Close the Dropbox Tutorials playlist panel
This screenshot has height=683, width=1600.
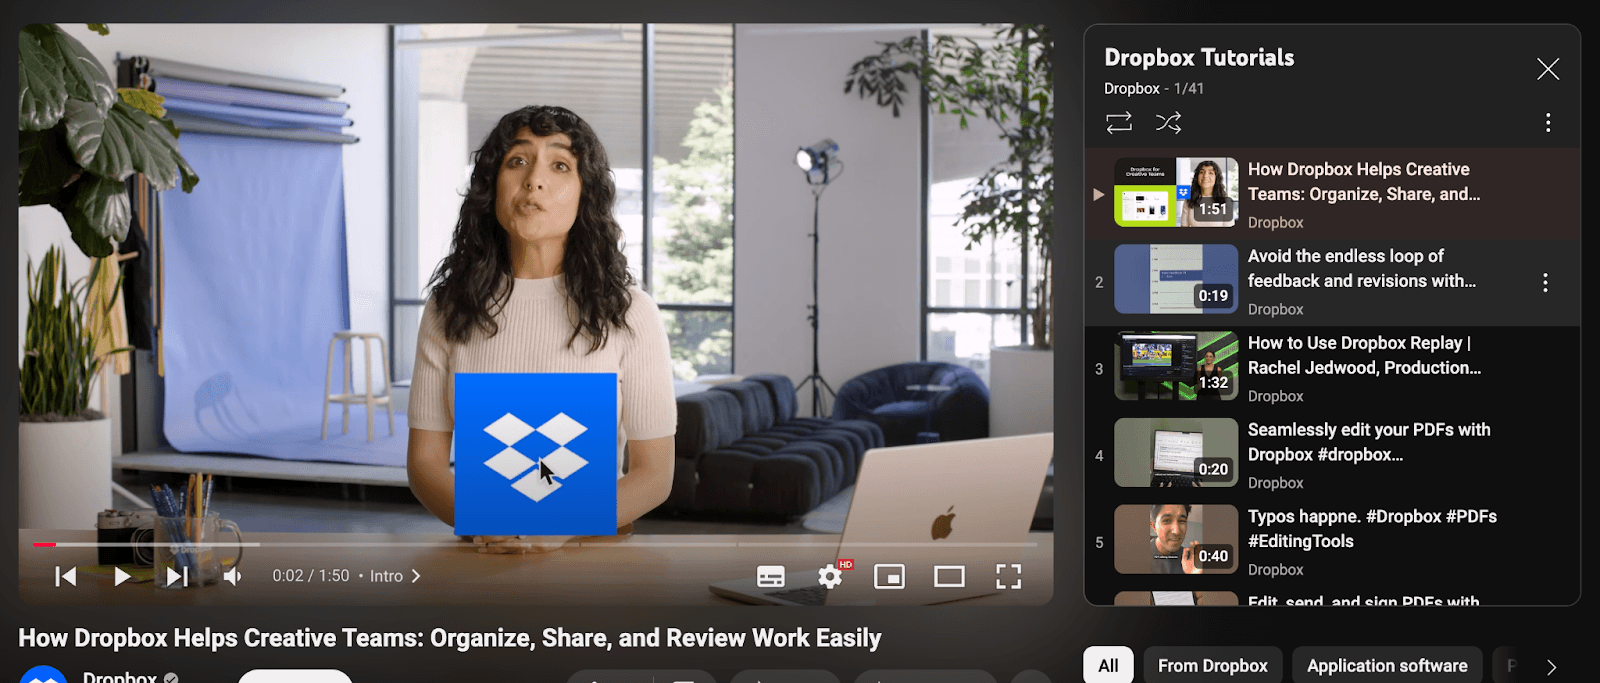(x=1548, y=69)
